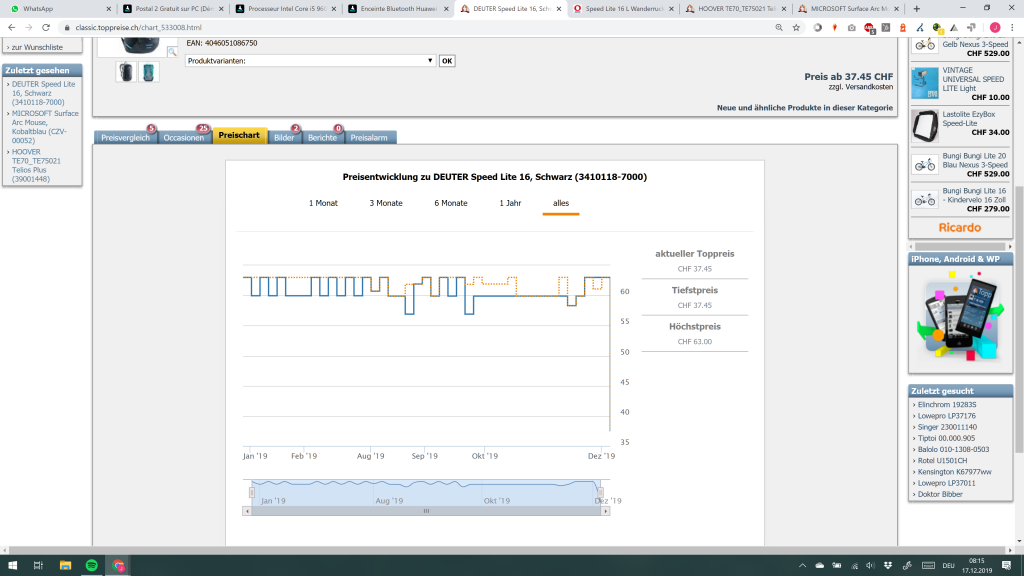Click the chart navigator scrollbar handle
The width and height of the screenshot is (1024, 576).
point(425,511)
